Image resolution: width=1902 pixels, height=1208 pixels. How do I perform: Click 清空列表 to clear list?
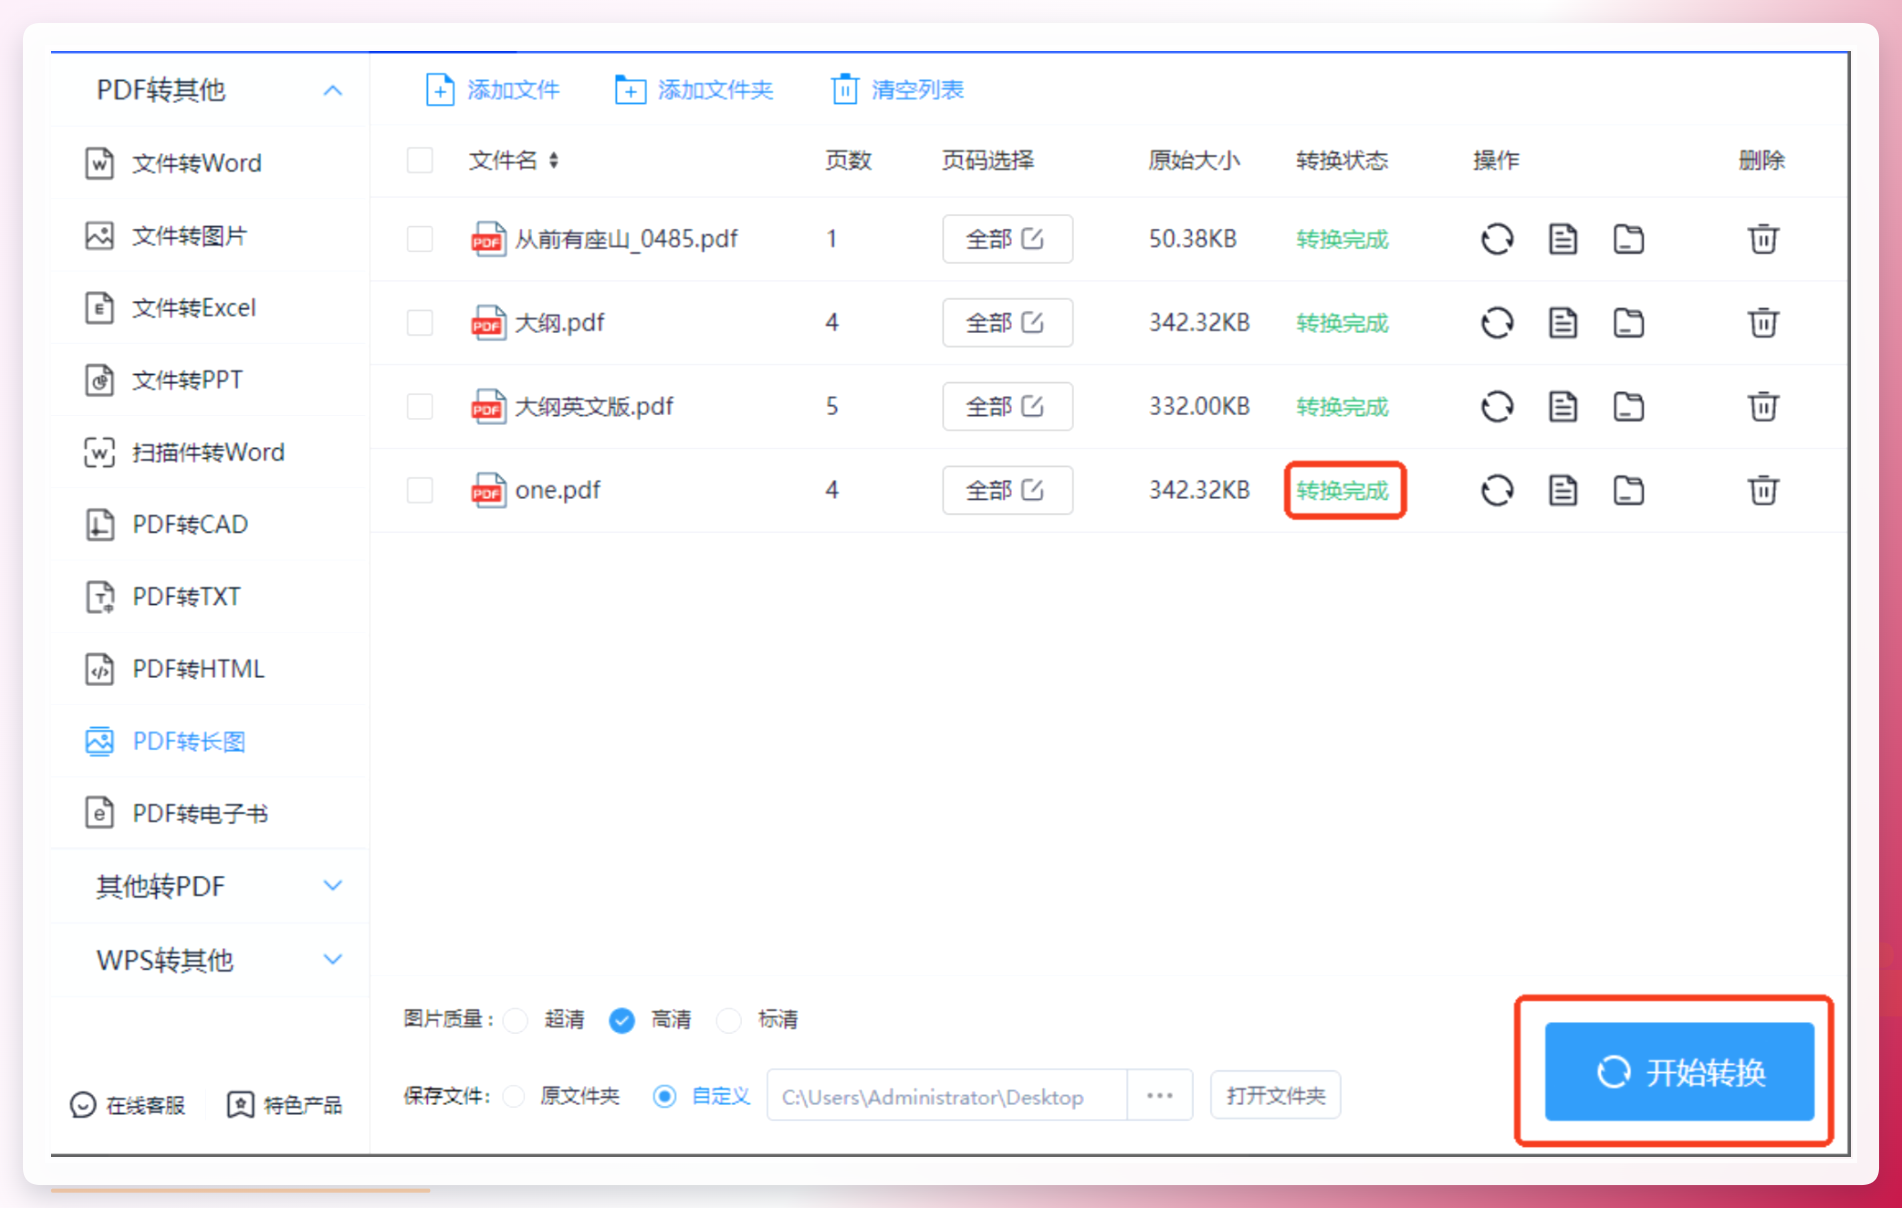[x=897, y=90]
